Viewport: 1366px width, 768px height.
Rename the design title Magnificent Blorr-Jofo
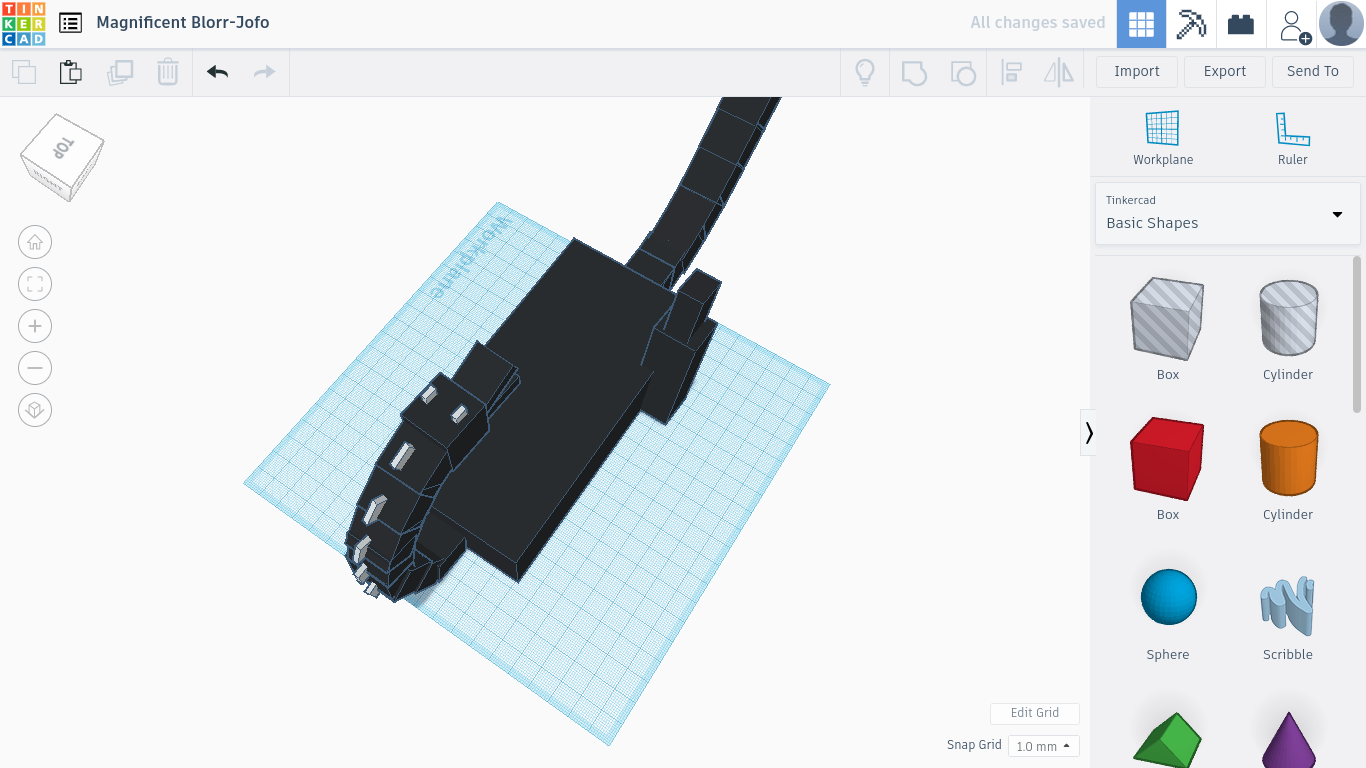tap(183, 22)
